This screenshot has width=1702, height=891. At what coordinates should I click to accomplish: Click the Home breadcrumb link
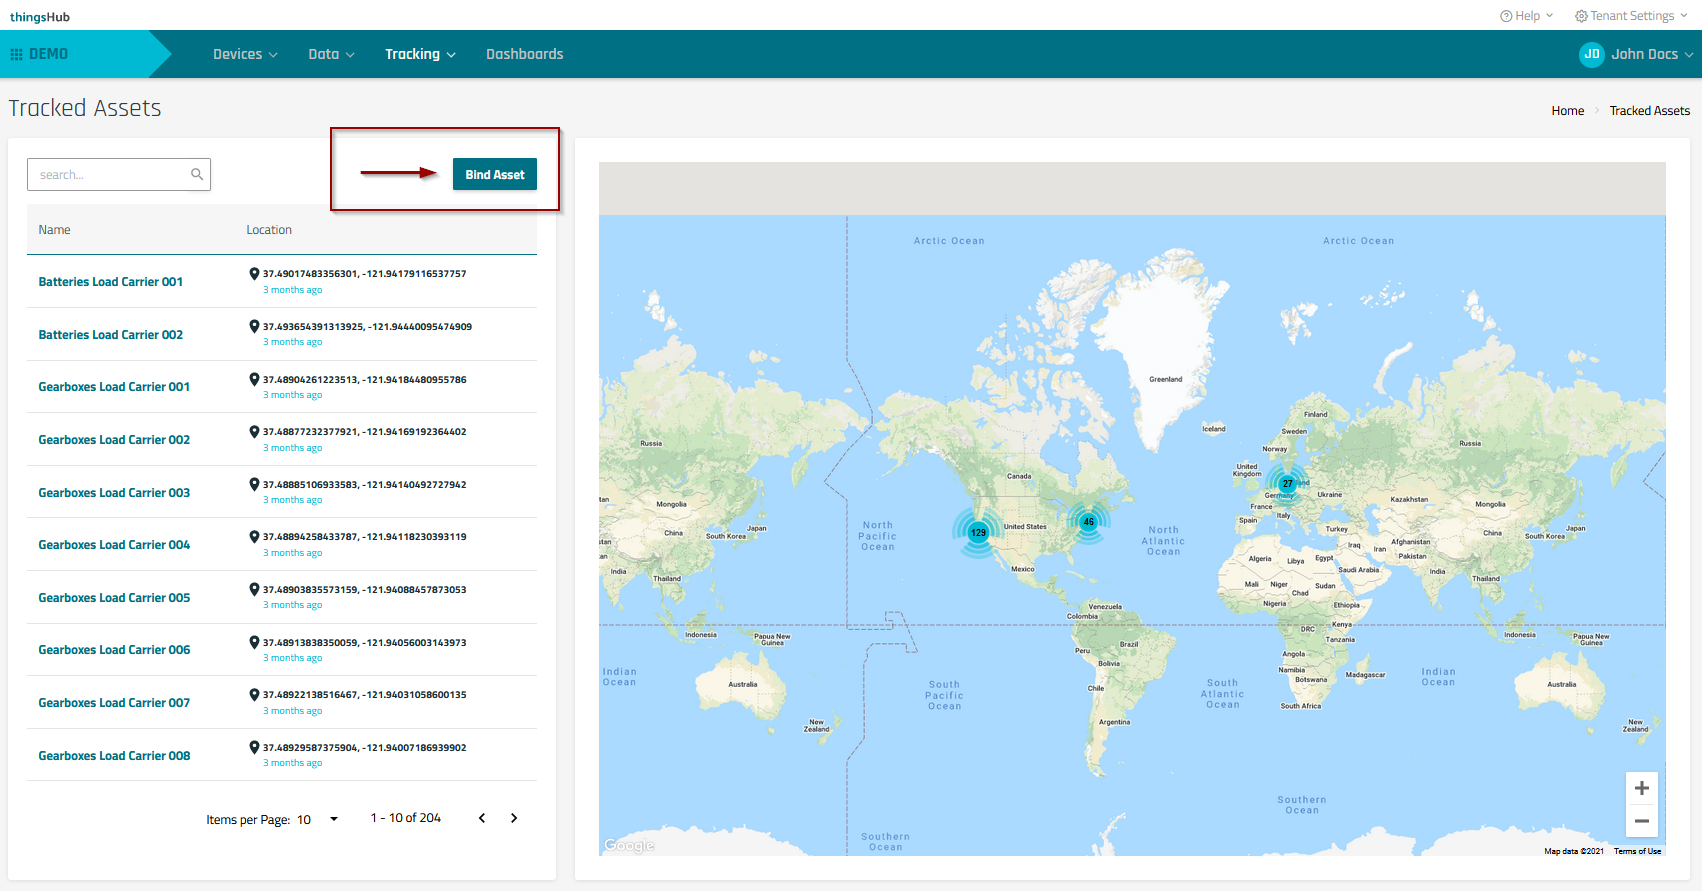(1567, 111)
